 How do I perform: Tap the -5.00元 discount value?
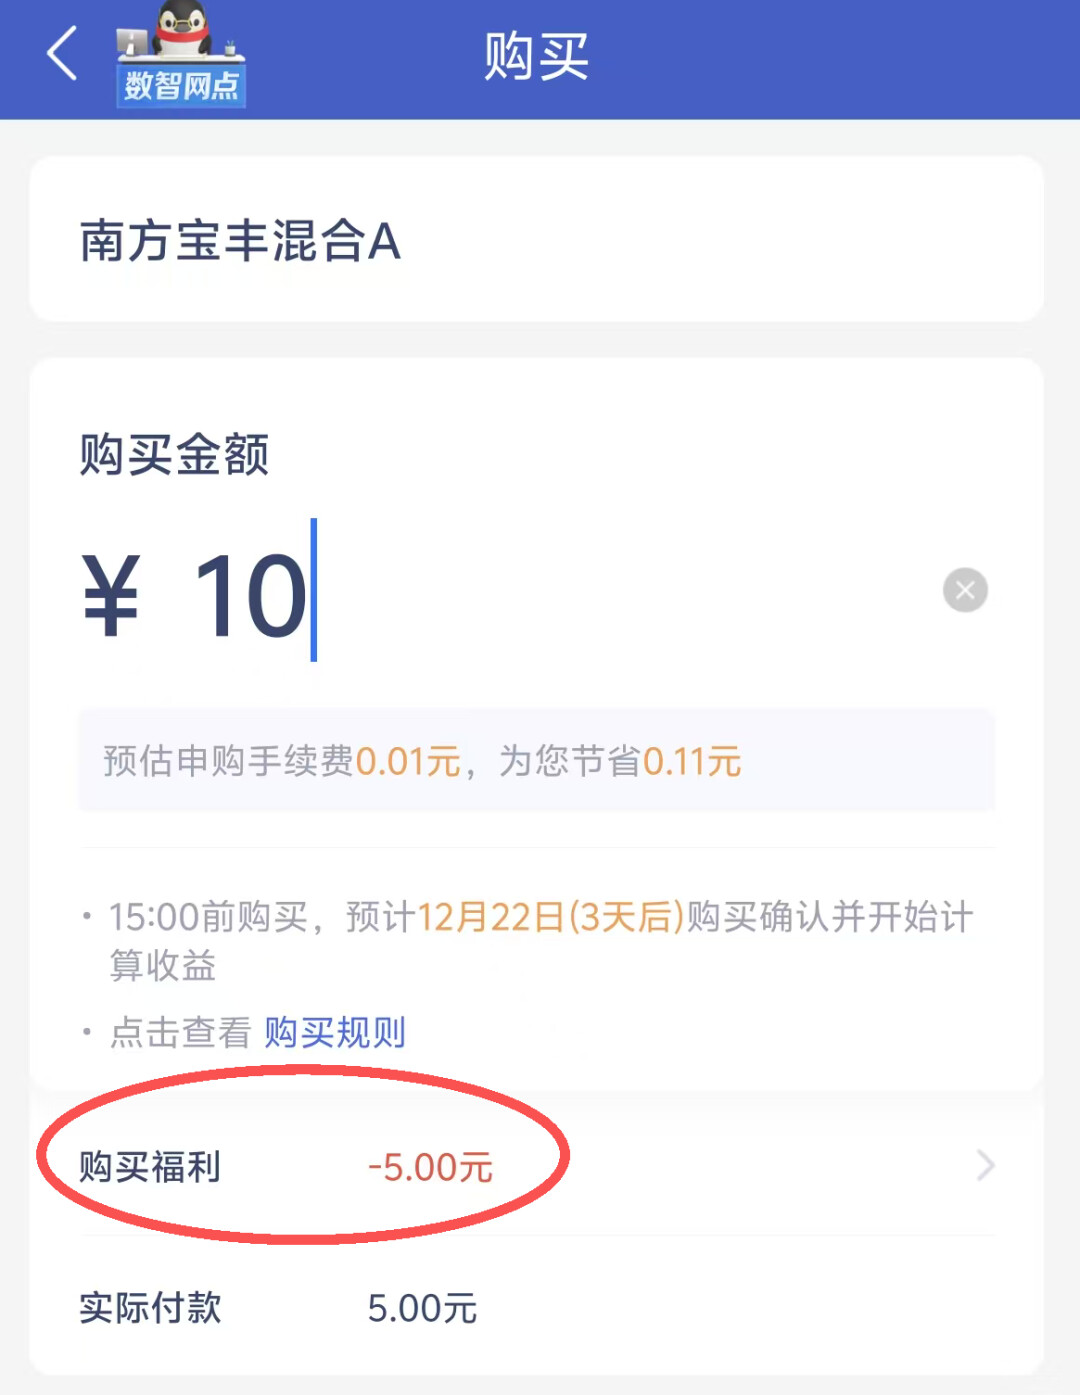point(430,1167)
